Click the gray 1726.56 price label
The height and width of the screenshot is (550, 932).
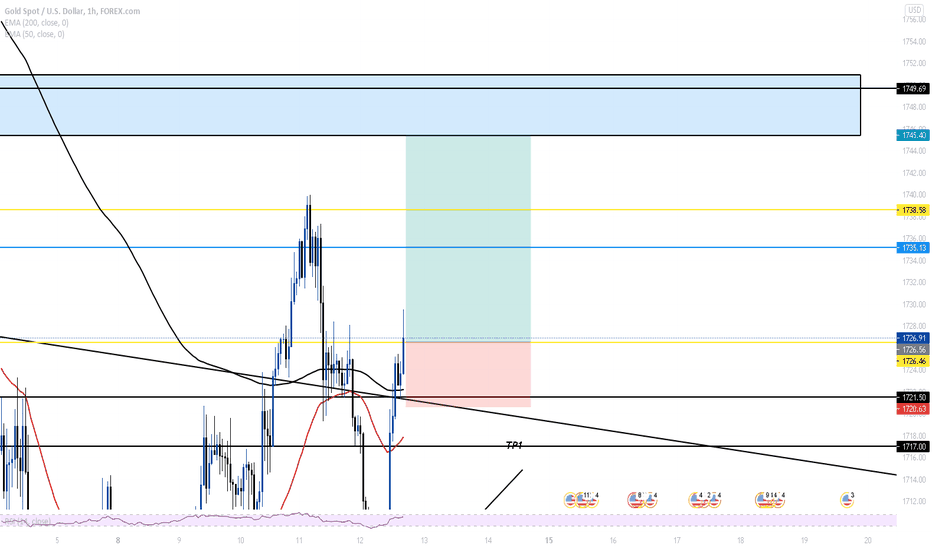click(x=912, y=350)
